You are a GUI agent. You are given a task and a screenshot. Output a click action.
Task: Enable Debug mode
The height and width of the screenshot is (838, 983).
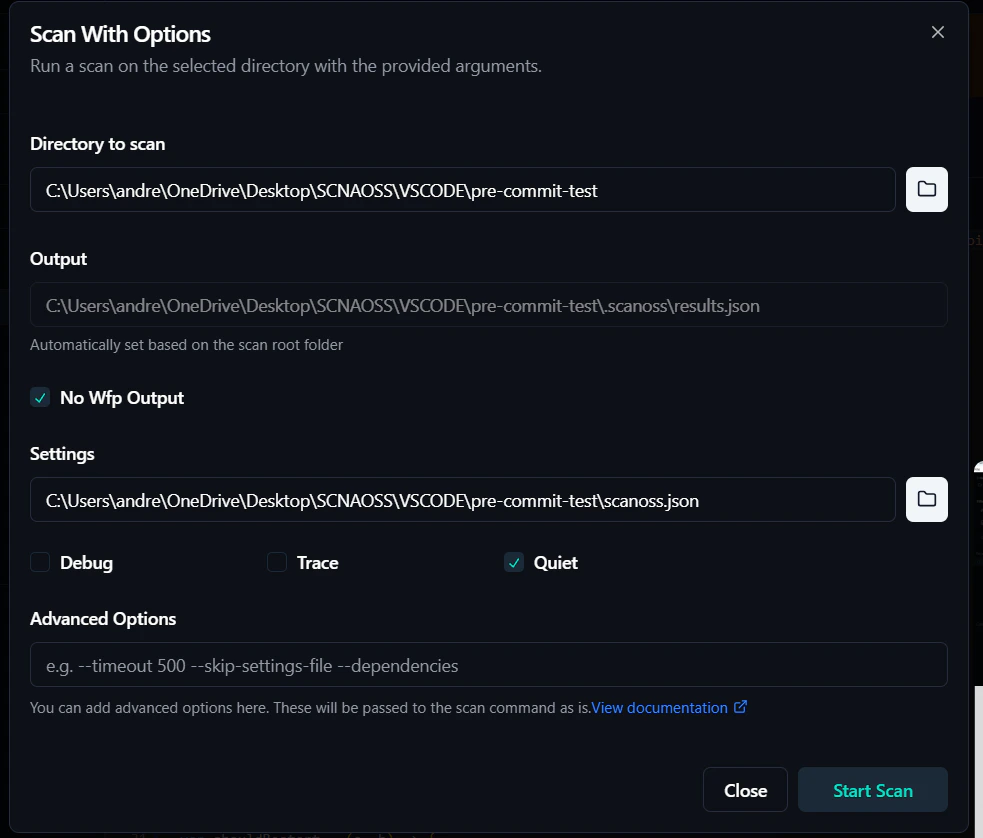(x=39, y=562)
